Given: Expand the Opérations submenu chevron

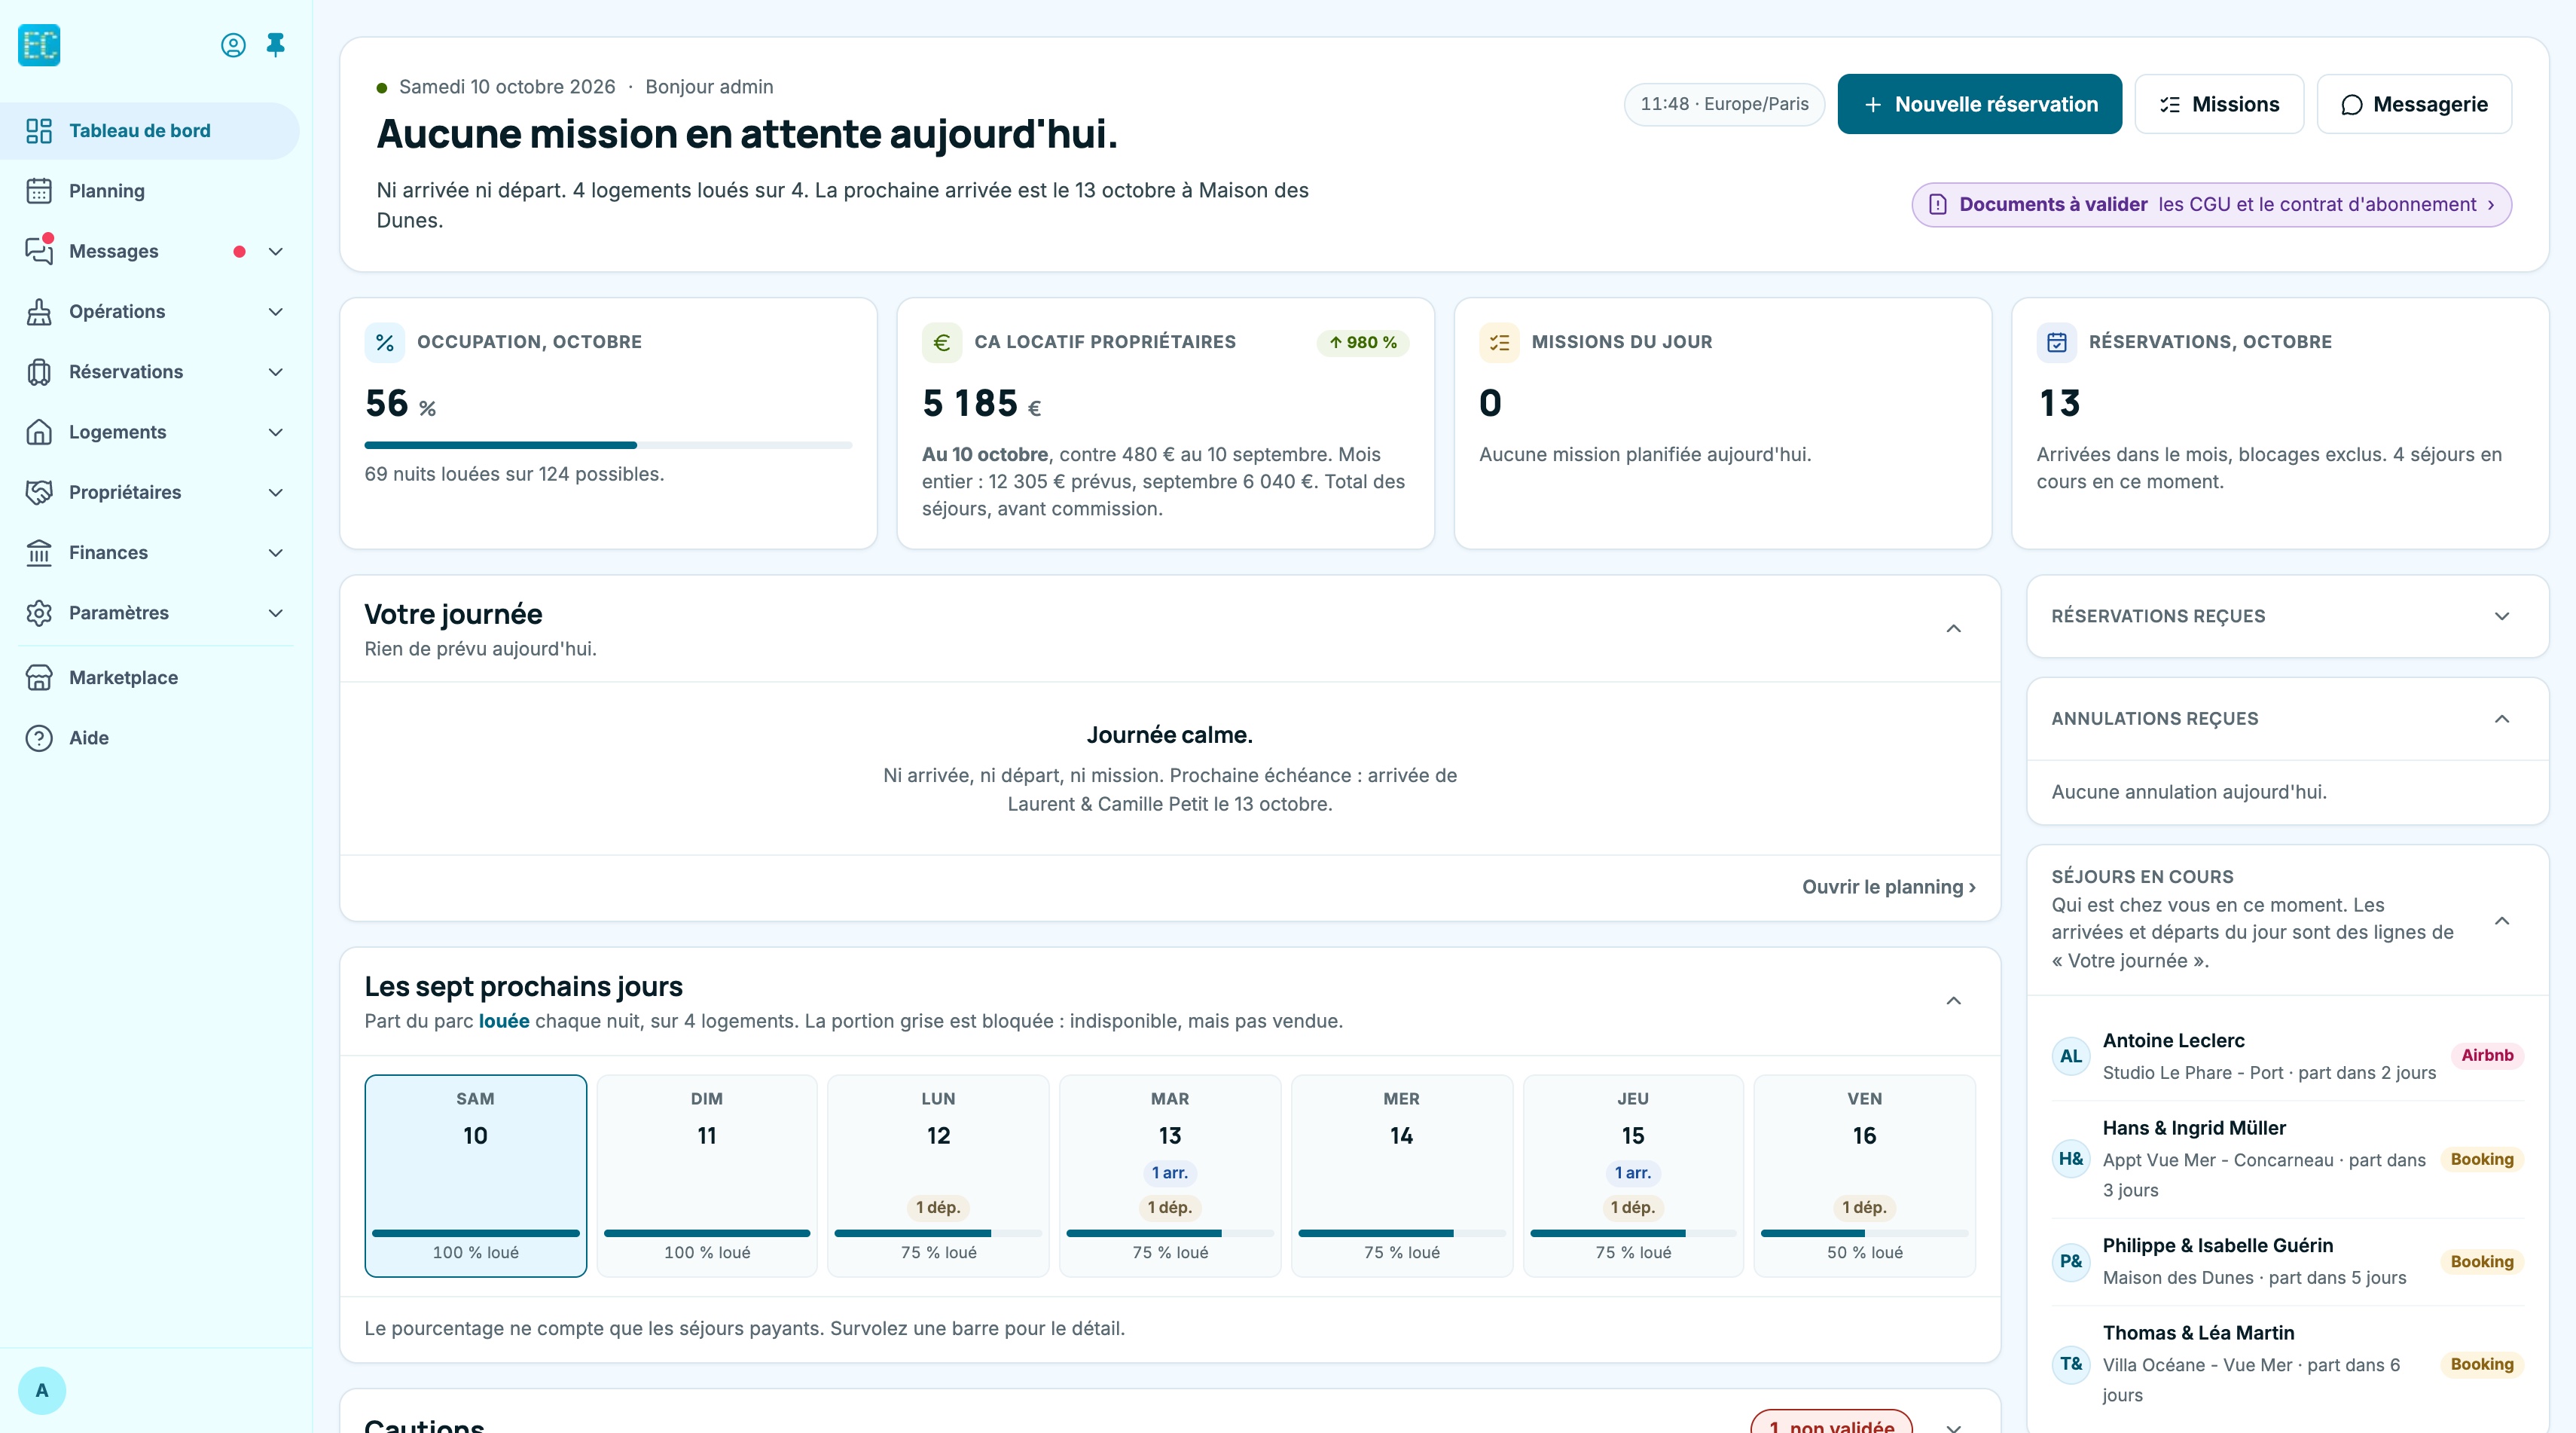Looking at the screenshot, I should (276, 312).
